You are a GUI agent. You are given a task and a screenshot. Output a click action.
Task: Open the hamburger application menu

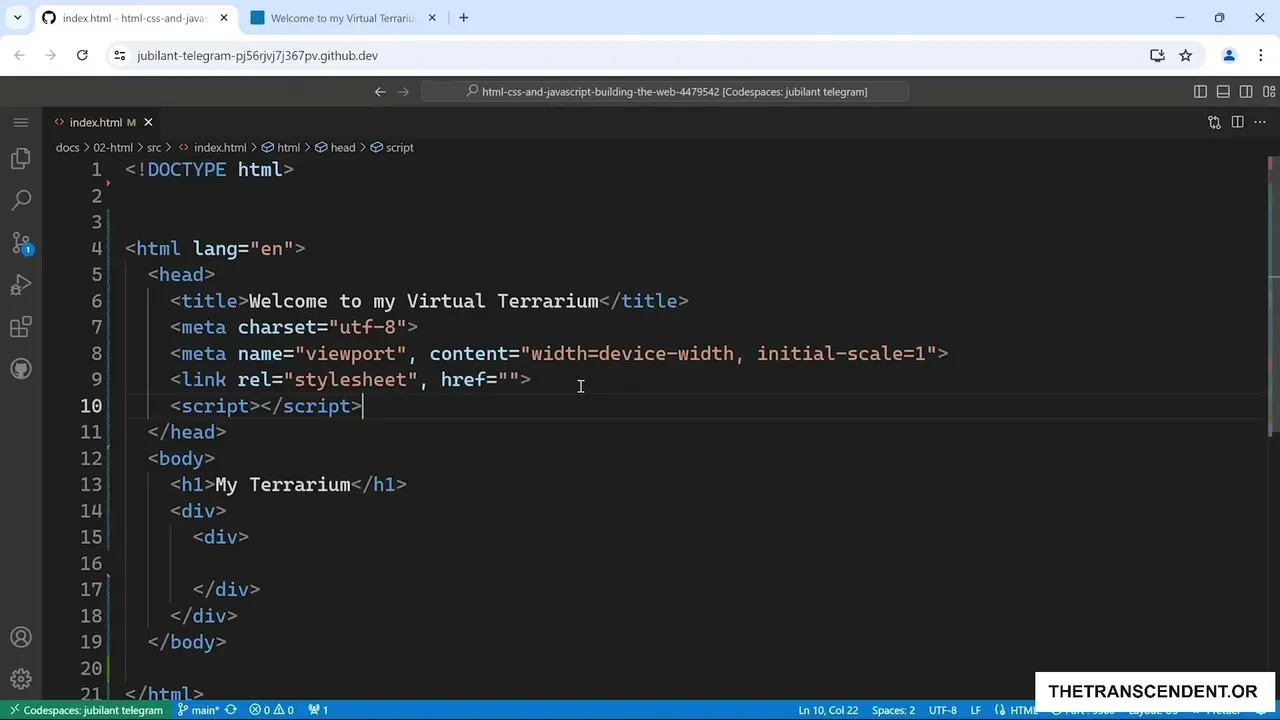[21, 122]
